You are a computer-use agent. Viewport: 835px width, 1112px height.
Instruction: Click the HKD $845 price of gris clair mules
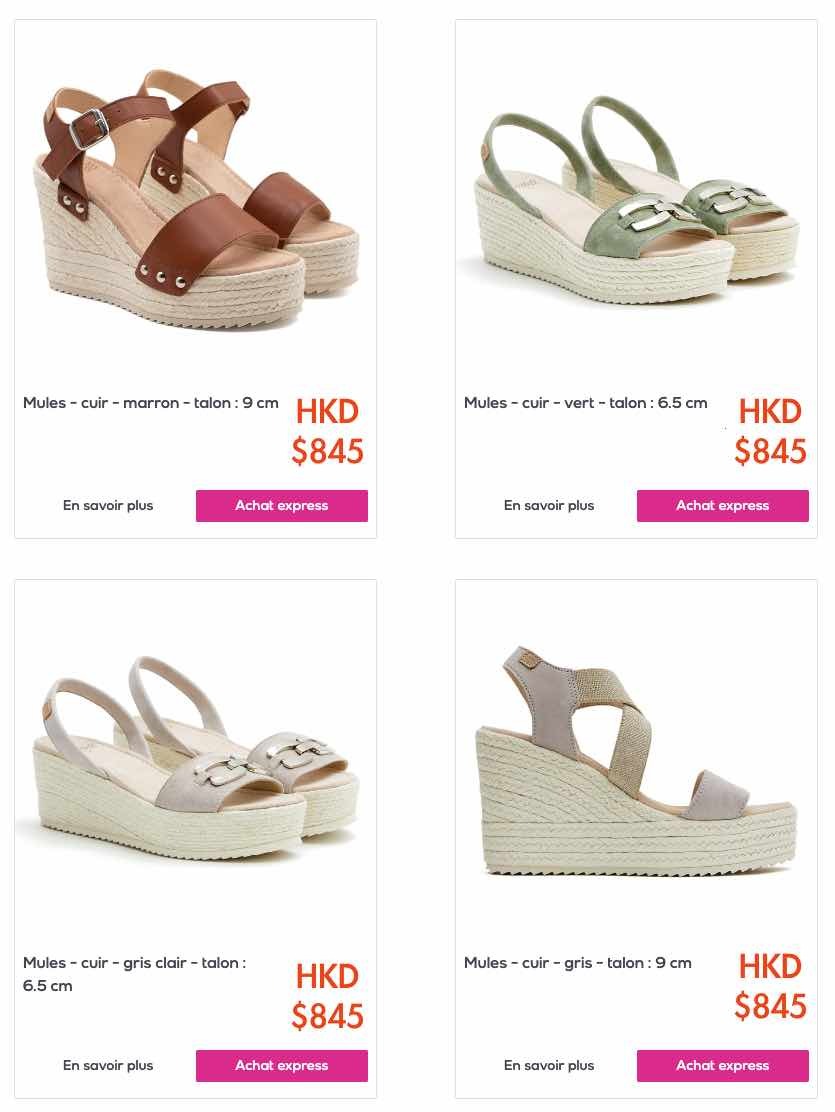[x=328, y=996]
